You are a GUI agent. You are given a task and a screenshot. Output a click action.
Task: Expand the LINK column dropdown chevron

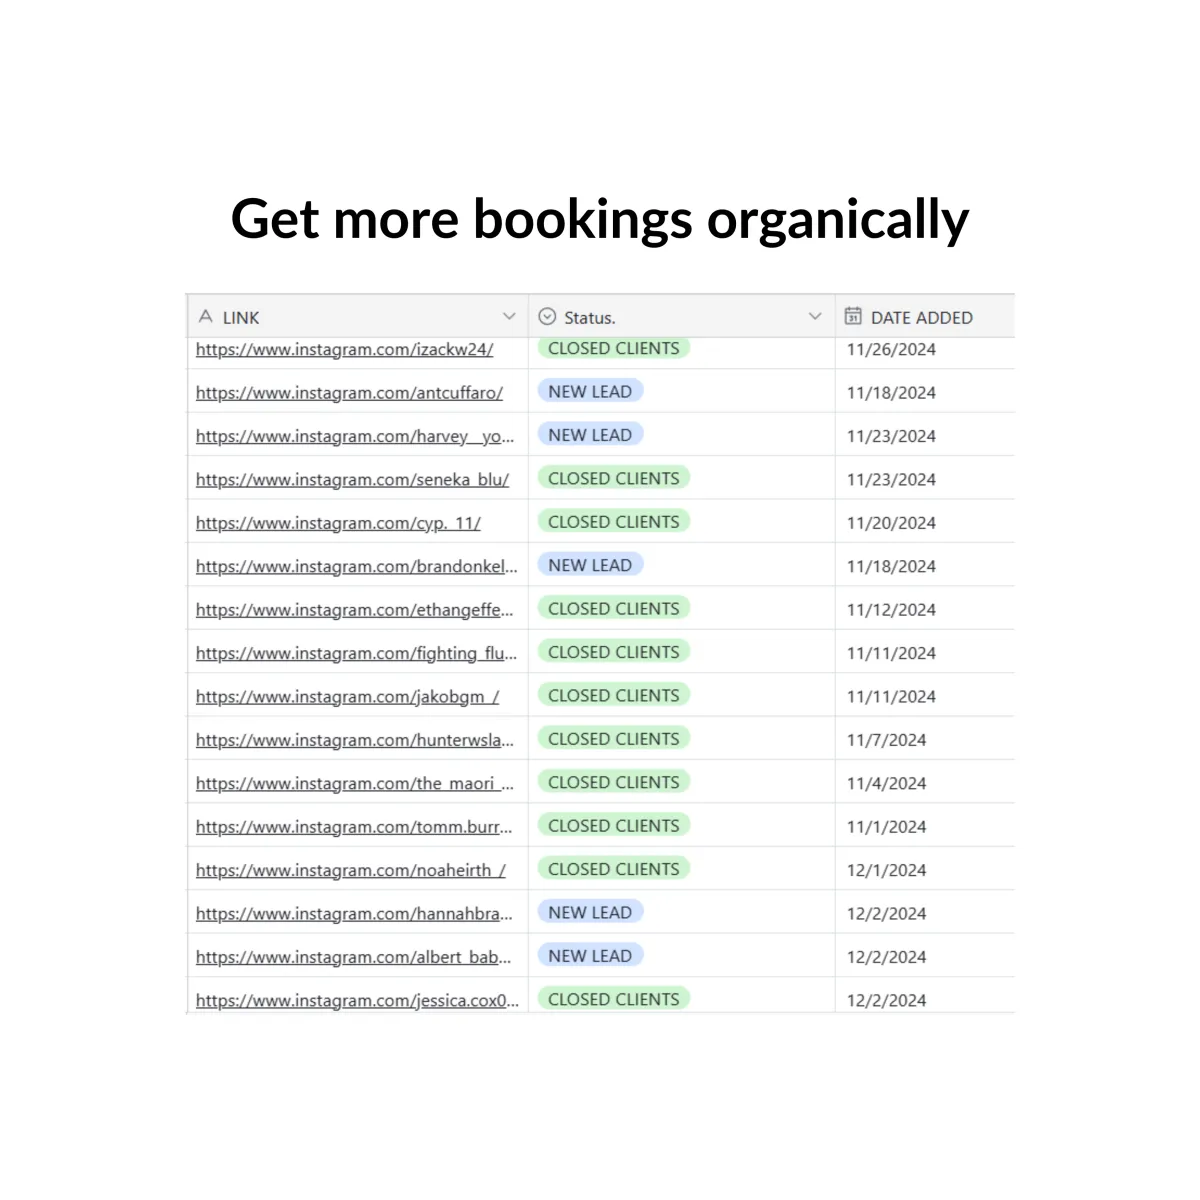[x=509, y=317]
